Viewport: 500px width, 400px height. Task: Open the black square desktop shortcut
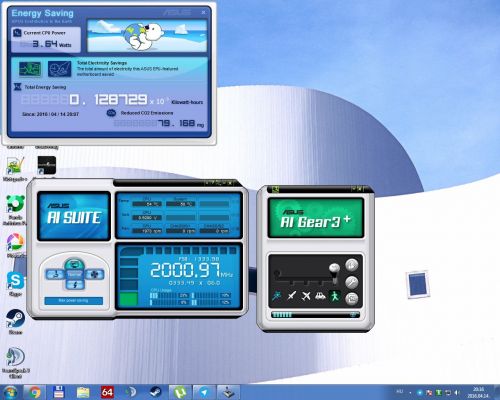tap(46, 165)
